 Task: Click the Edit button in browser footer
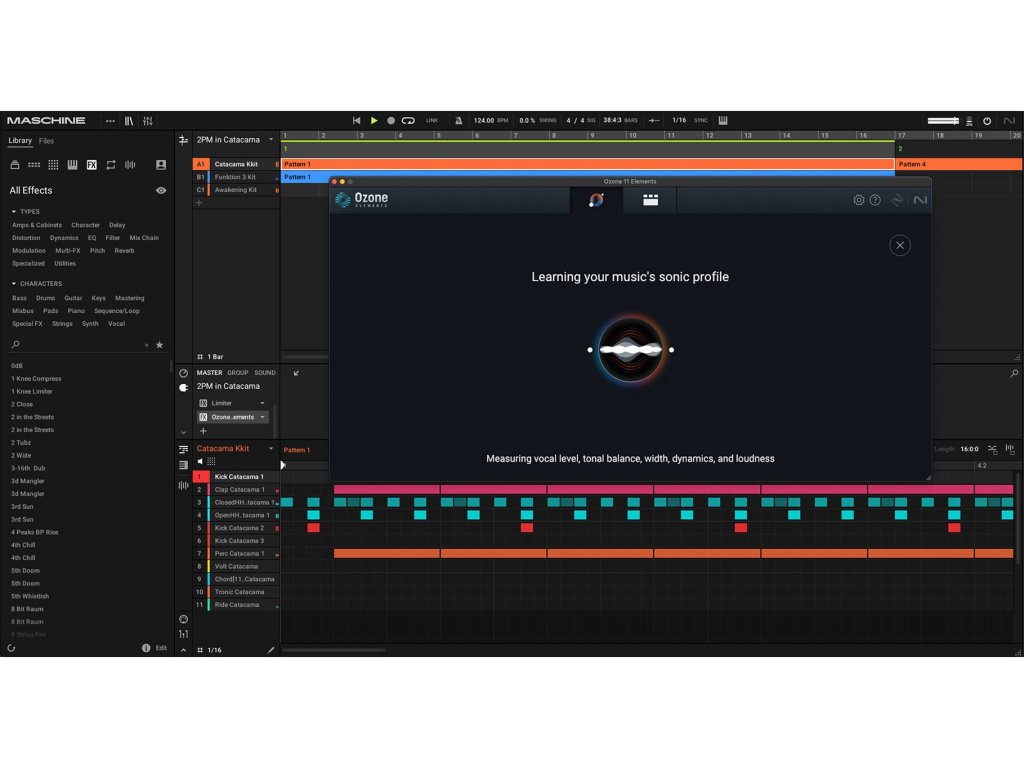coord(161,648)
